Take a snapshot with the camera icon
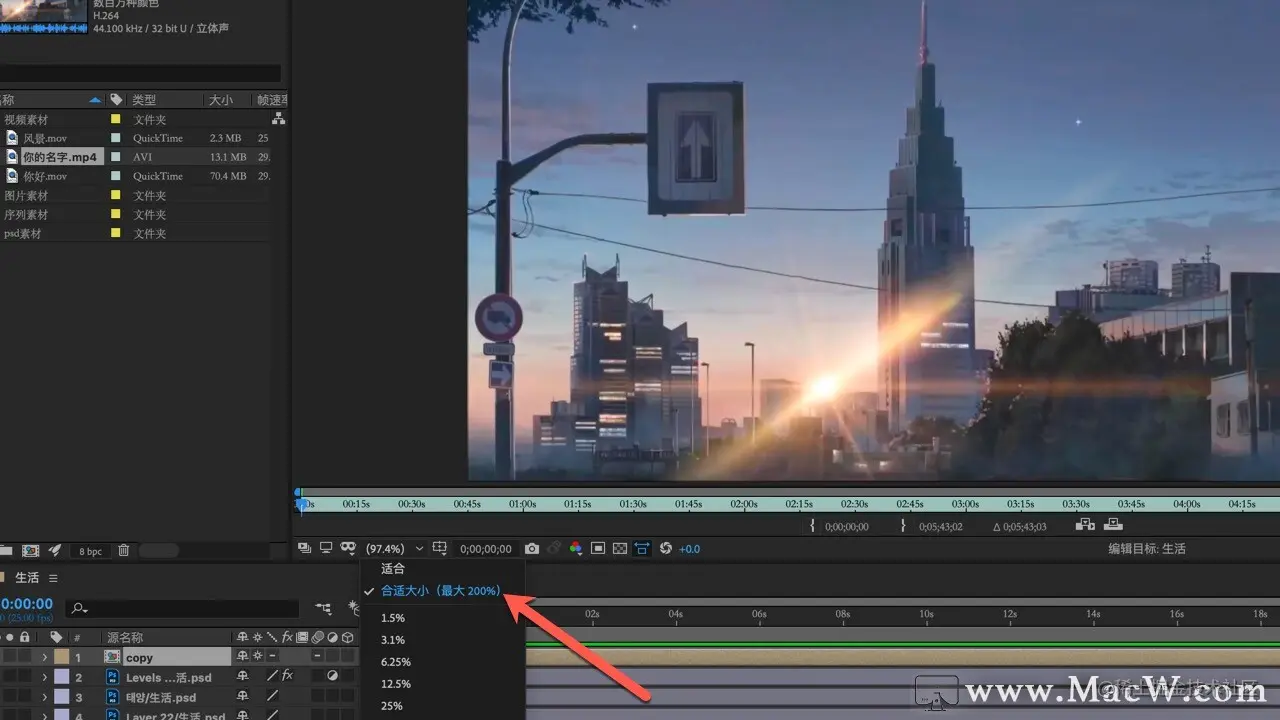 pos(532,549)
